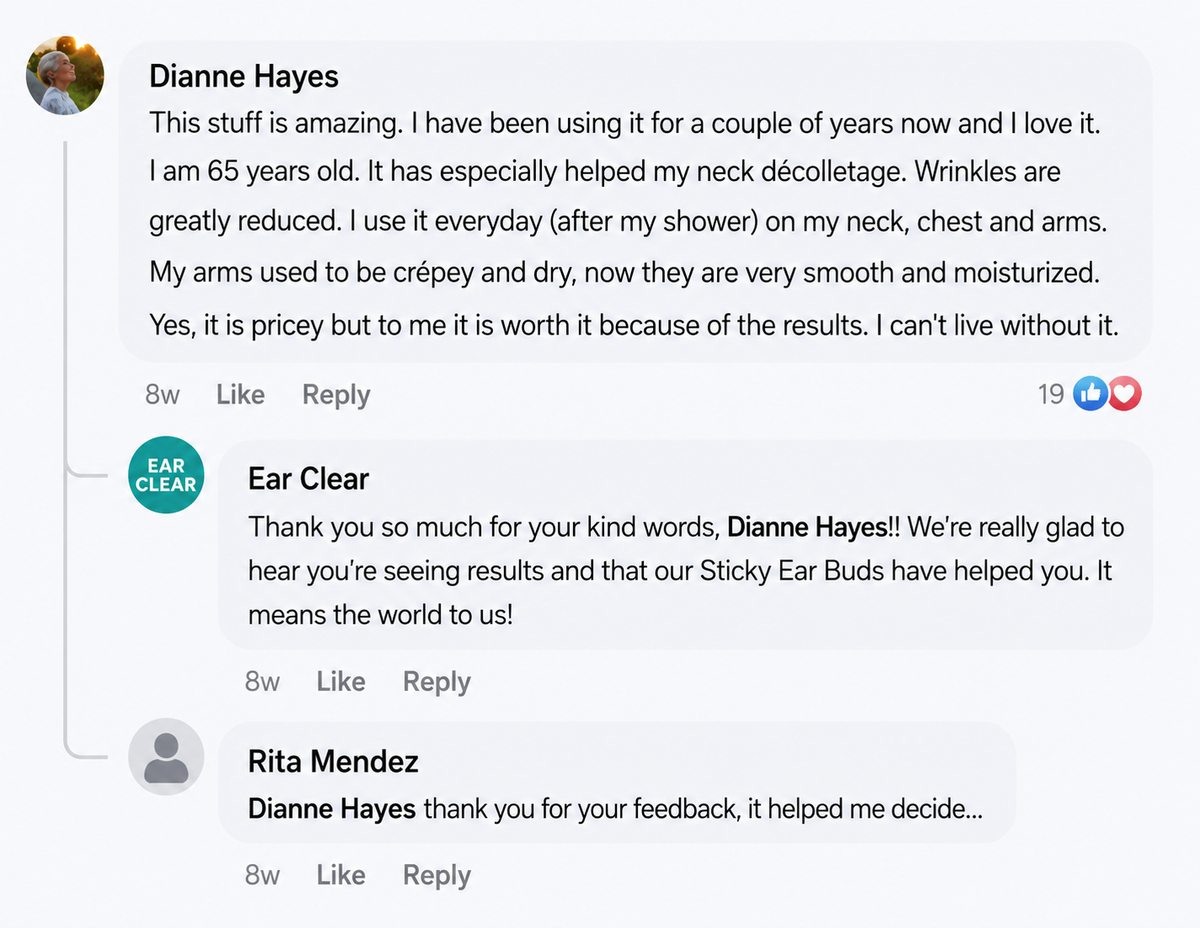The height and width of the screenshot is (928, 1200).
Task: Reply to Rita Mendez's comment
Action: (x=437, y=875)
